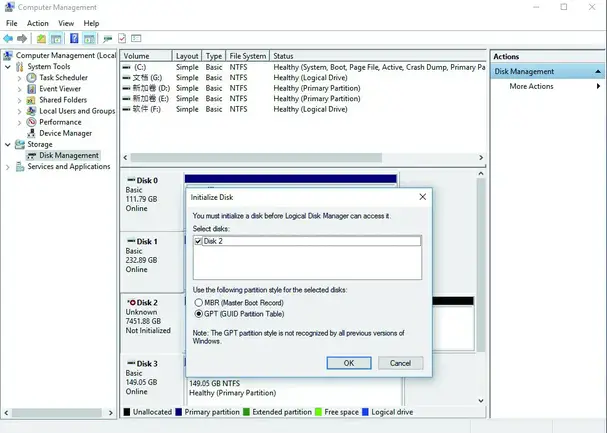The width and height of the screenshot is (607, 433).
Task: Open the Action menu
Action: (x=38, y=23)
